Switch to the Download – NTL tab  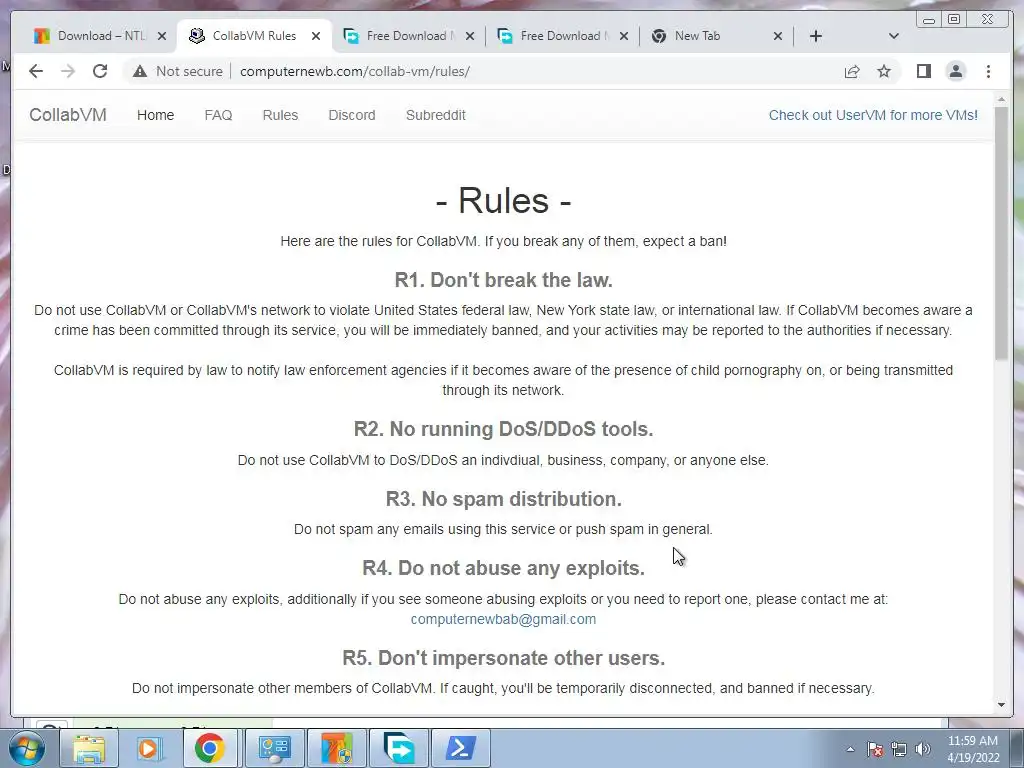[x=101, y=36]
